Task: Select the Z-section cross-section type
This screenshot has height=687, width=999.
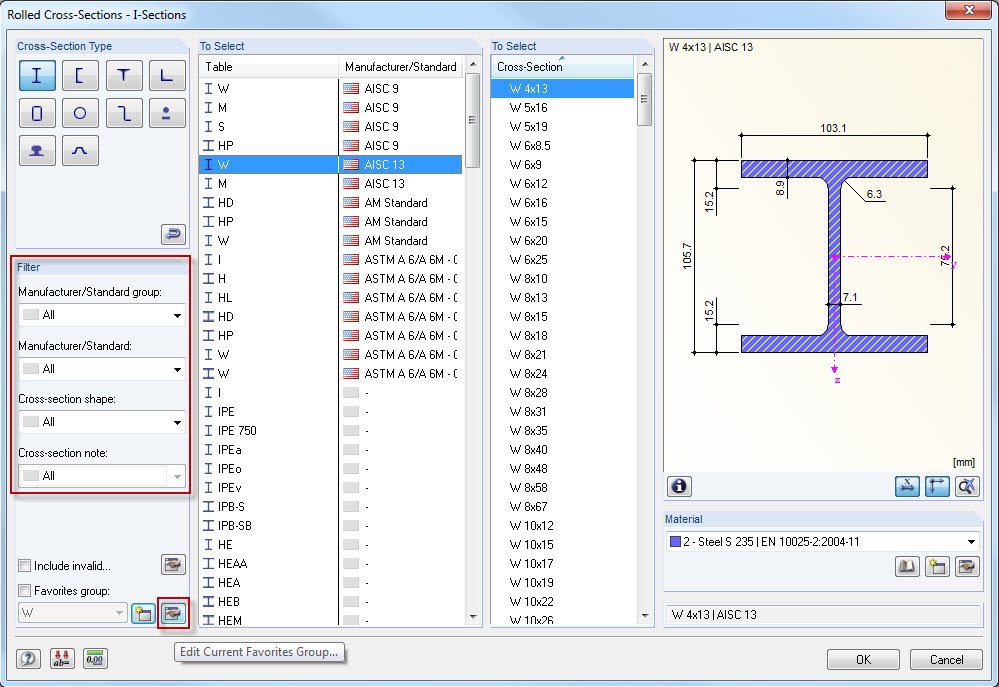Action: [x=124, y=113]
